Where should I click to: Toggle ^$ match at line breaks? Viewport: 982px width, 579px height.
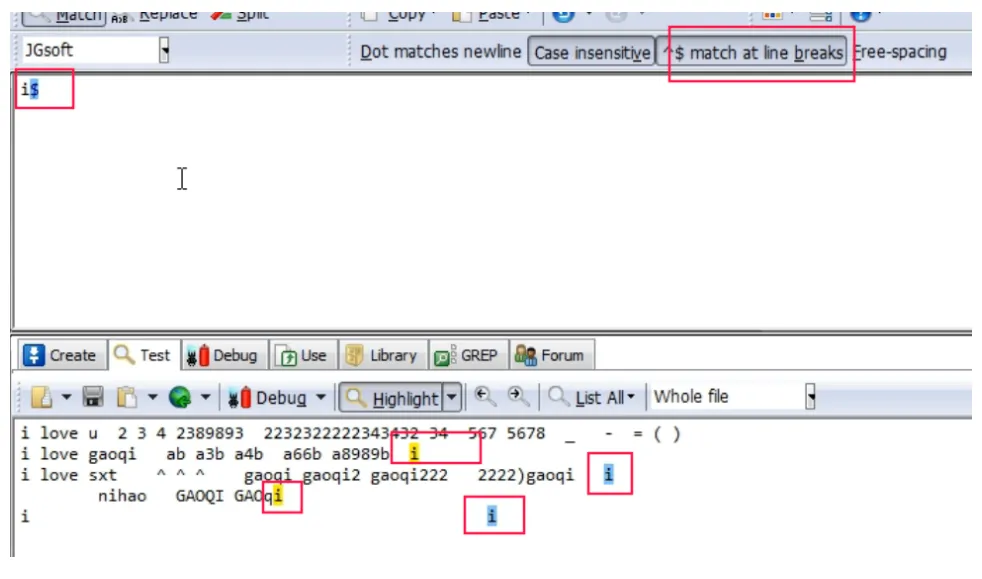[752, 53]
